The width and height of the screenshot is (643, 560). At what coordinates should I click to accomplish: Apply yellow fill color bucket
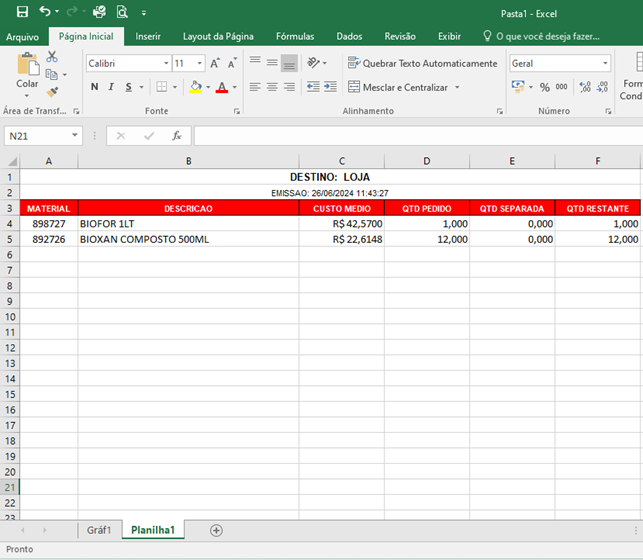point(196,87)
